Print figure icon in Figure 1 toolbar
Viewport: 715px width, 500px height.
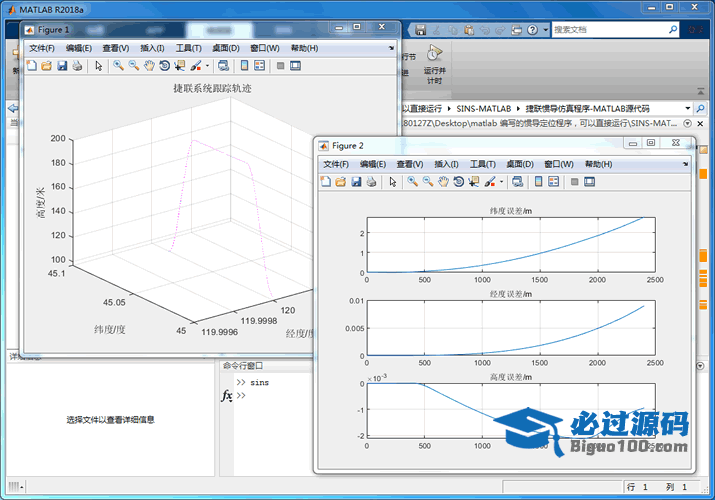pyautogui.click(x=78, y=66)
